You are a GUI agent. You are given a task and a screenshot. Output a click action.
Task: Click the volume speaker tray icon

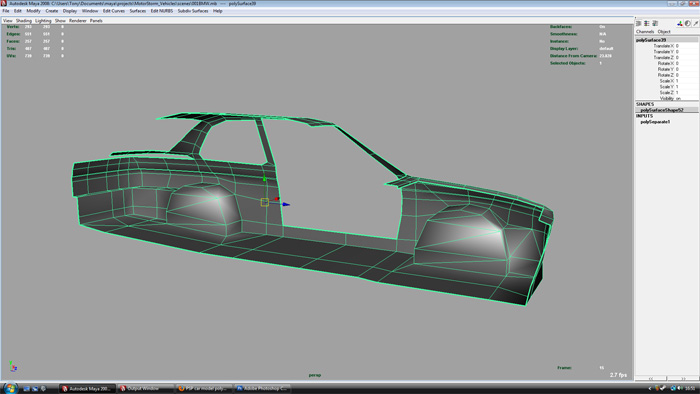pos(679,389)
